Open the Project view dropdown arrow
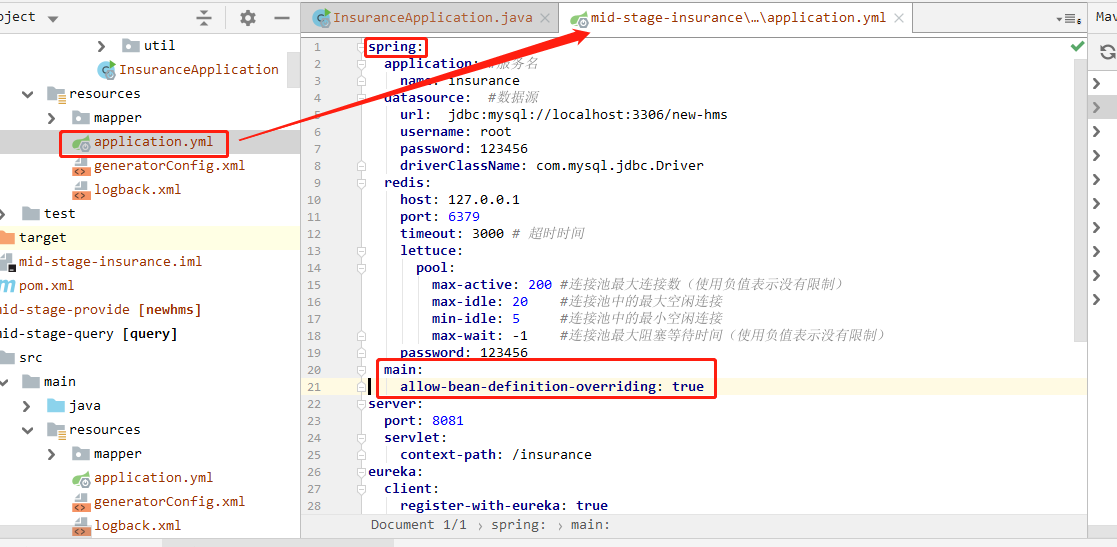The height and width of the screenshot is (547, 1117). [53, 19]
